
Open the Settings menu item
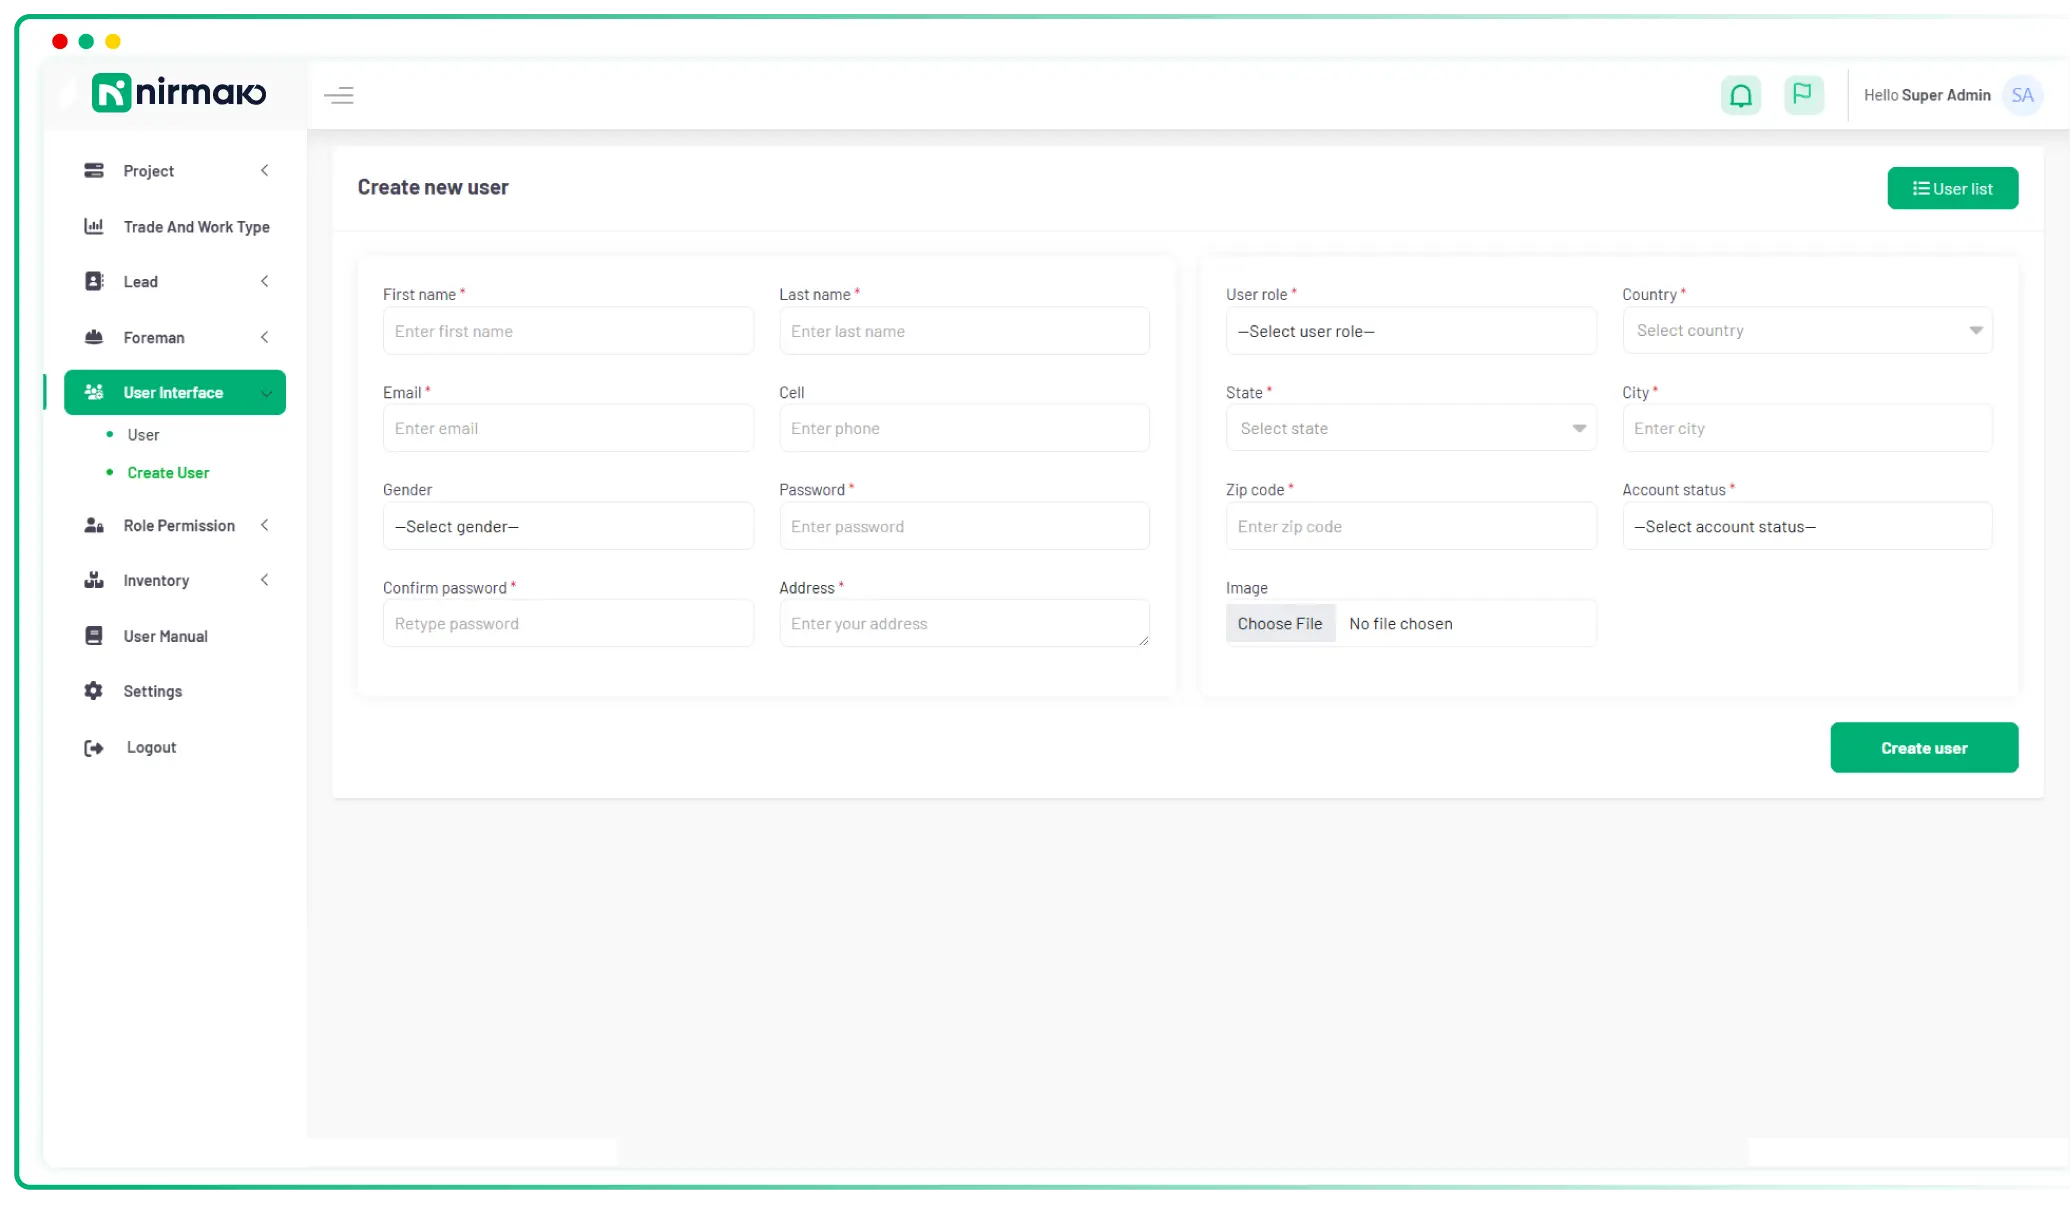[x=152, y=691]
